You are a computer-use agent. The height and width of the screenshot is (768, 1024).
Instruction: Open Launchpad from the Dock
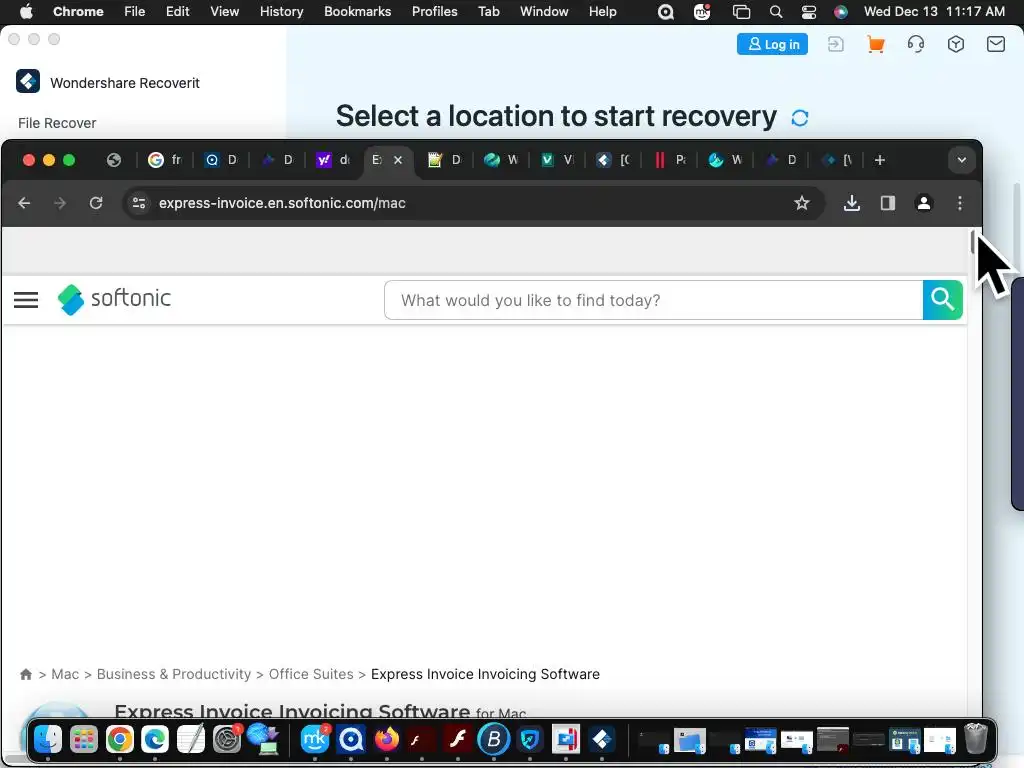84,739
